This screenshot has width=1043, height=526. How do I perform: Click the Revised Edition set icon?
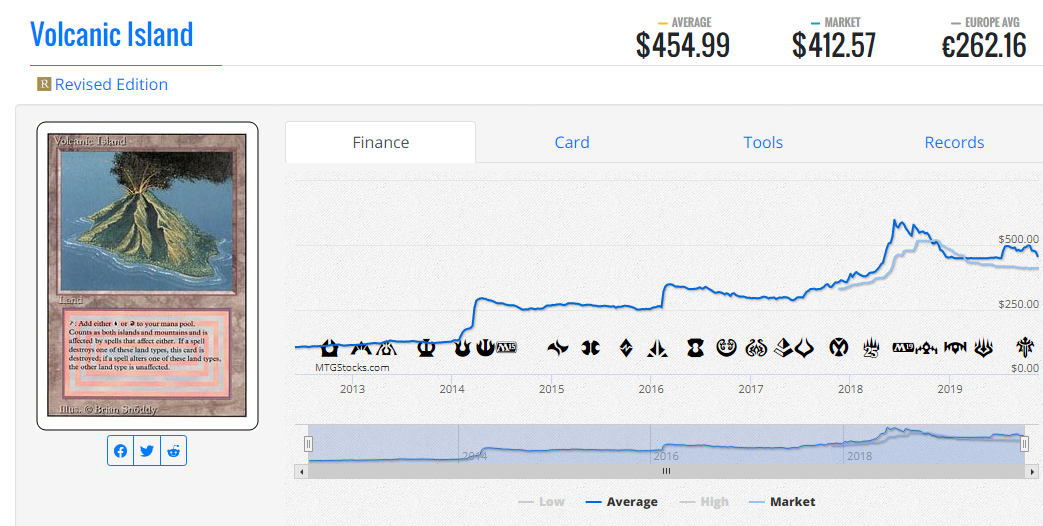44,84
